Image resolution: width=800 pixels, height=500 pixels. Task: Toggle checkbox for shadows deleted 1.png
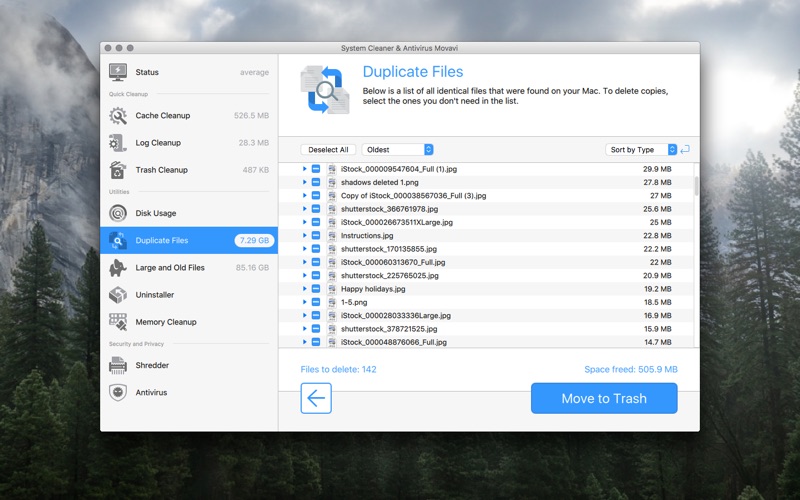click(x=316, y=183)
